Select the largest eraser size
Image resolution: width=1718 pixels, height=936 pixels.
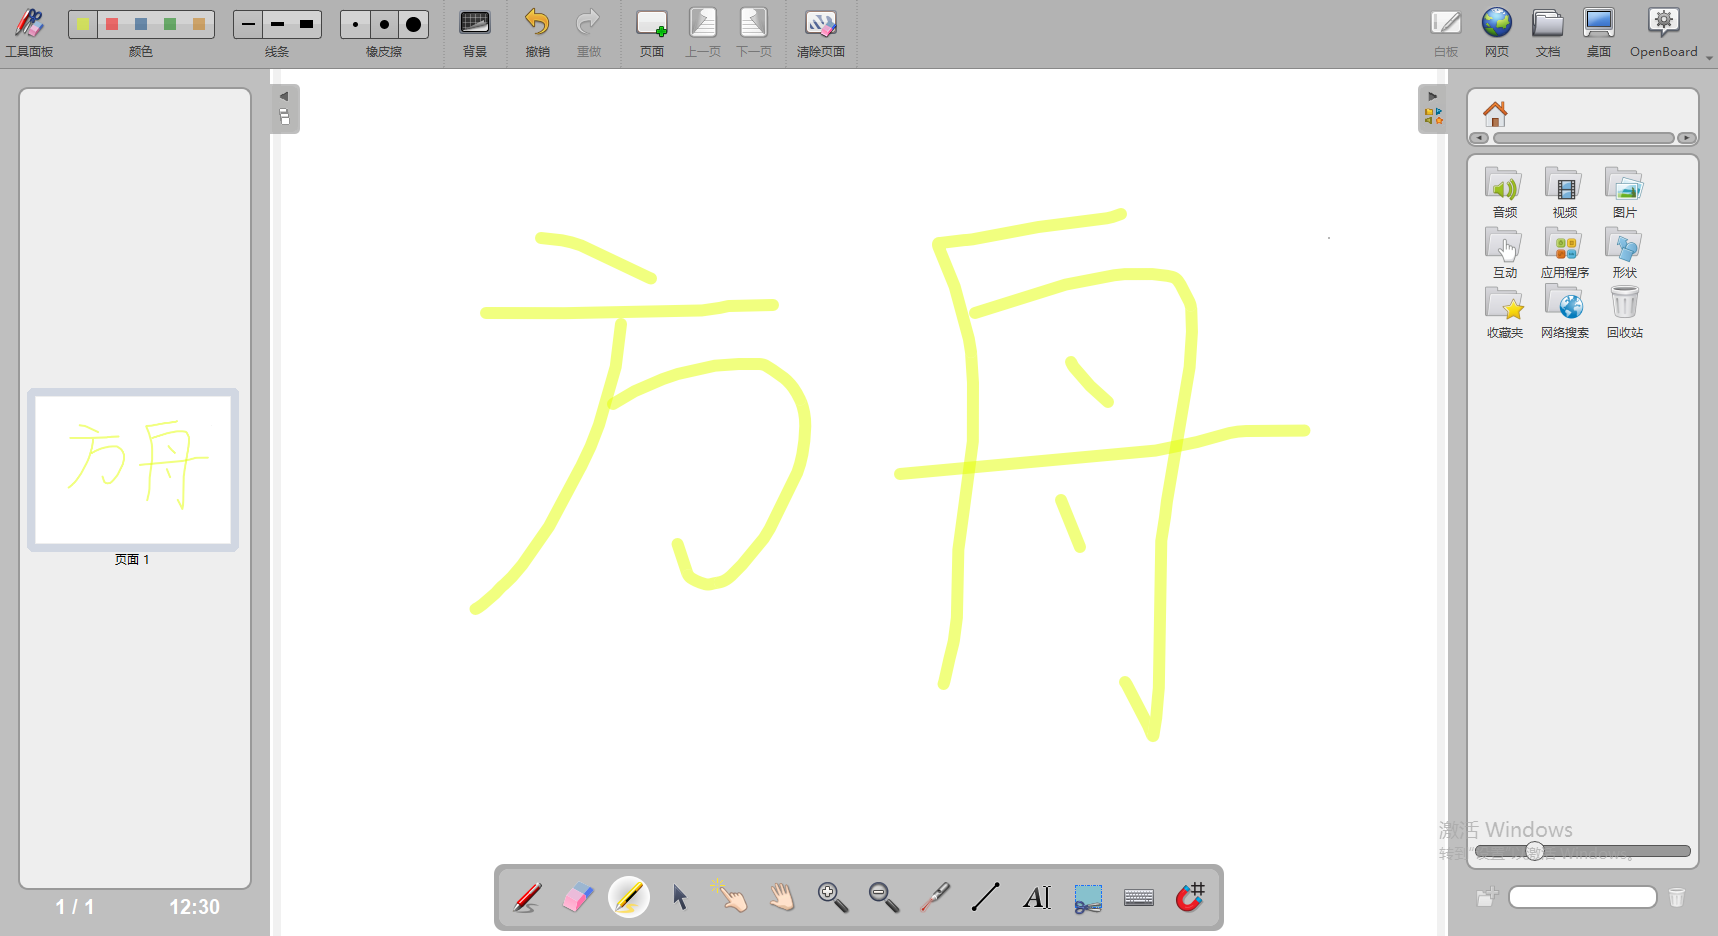coord(413,24)
